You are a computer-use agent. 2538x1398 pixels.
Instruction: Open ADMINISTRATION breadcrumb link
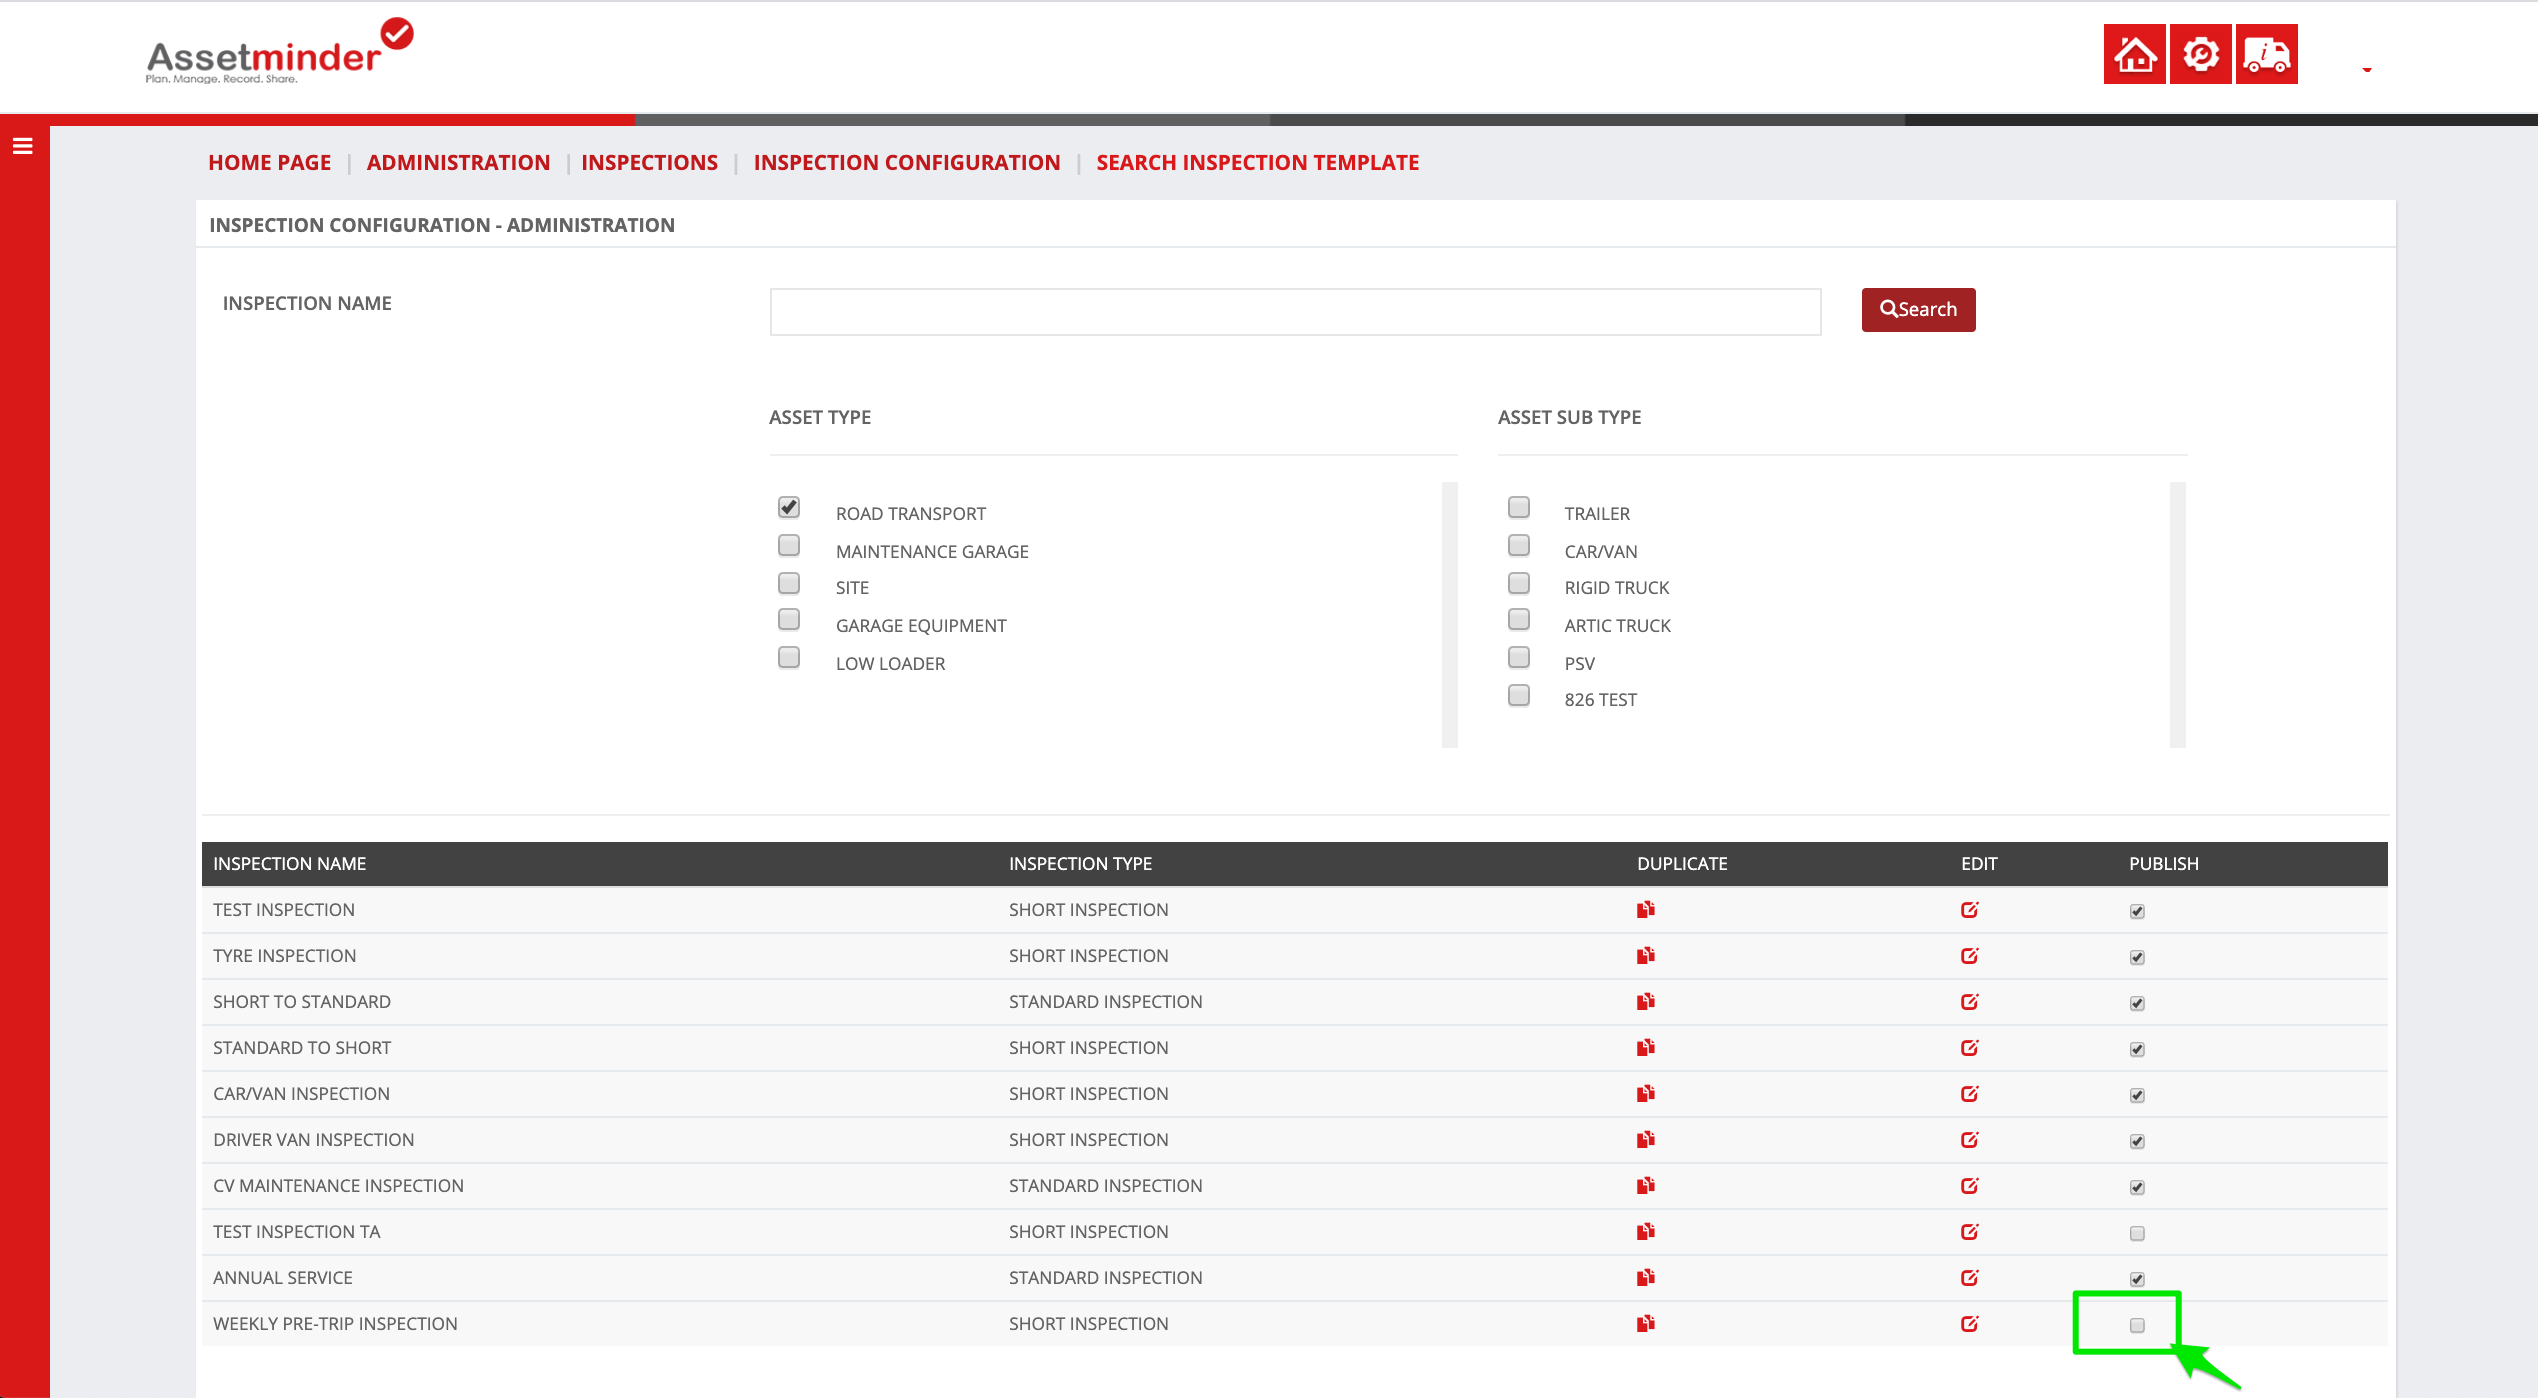tap(458, 162)
